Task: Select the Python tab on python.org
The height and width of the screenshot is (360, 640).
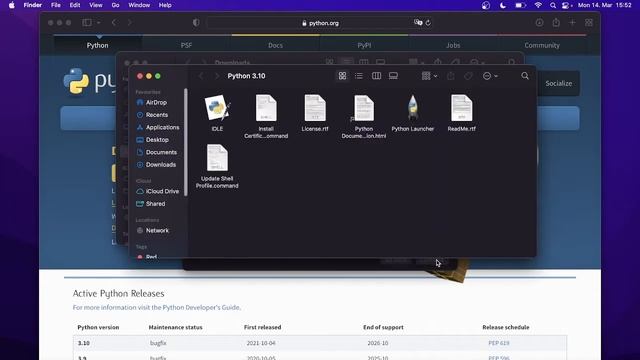Action: pyautogui.click(x=98, y=45)
